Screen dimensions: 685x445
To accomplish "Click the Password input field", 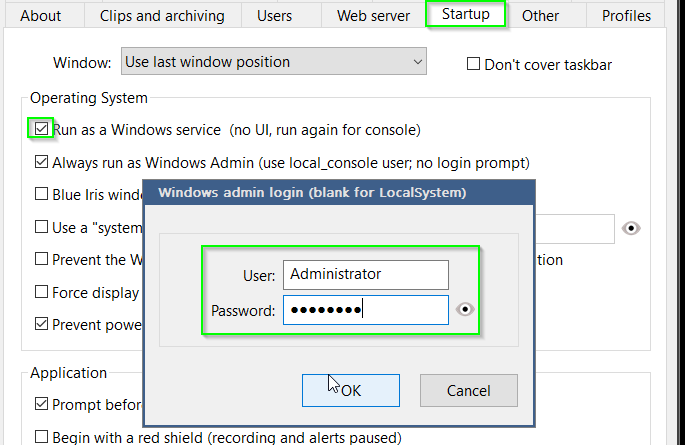I will (366, 310).
